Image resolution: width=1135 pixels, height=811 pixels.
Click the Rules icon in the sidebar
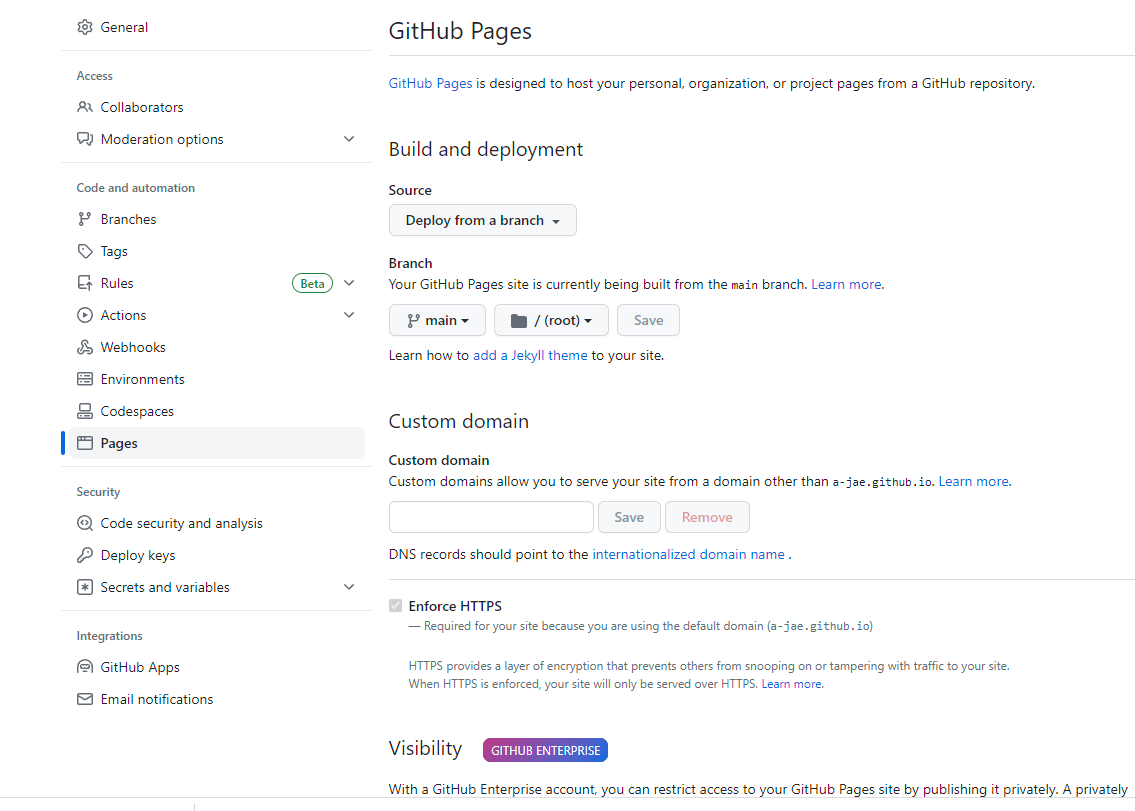pos(85,283)
